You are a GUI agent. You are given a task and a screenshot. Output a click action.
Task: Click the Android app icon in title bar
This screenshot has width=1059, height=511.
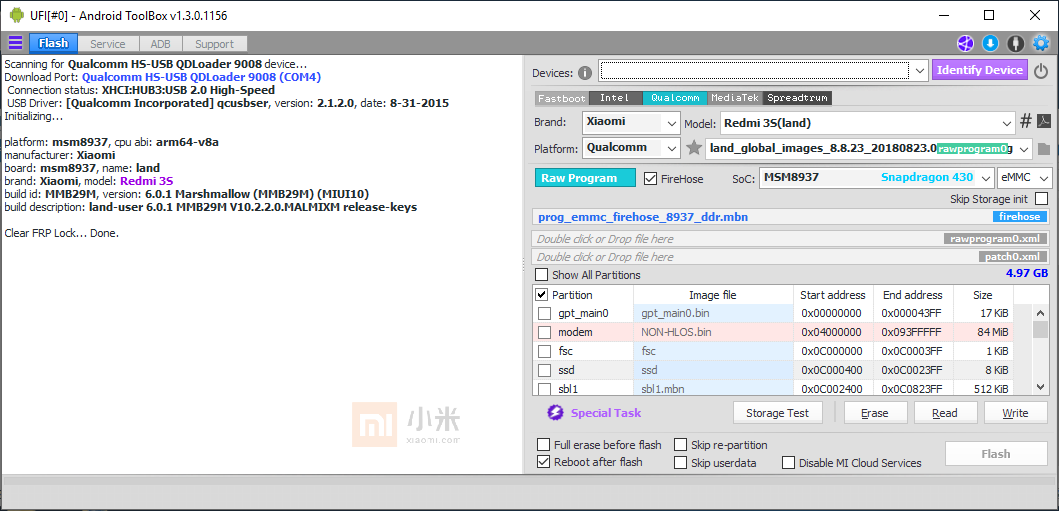(16, 15)
